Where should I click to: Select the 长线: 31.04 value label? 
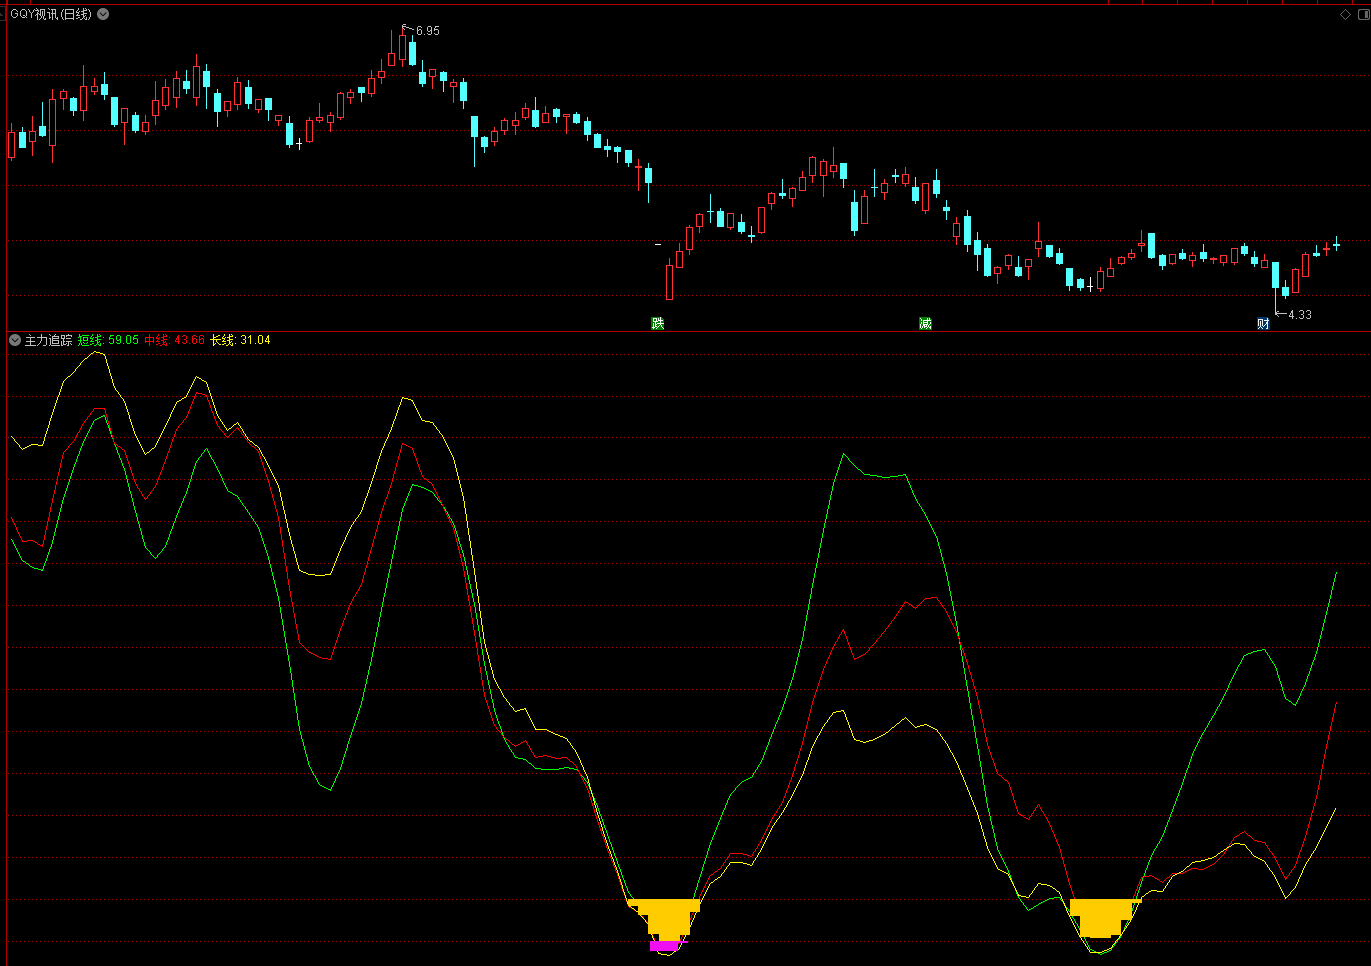tap(240, 340)
